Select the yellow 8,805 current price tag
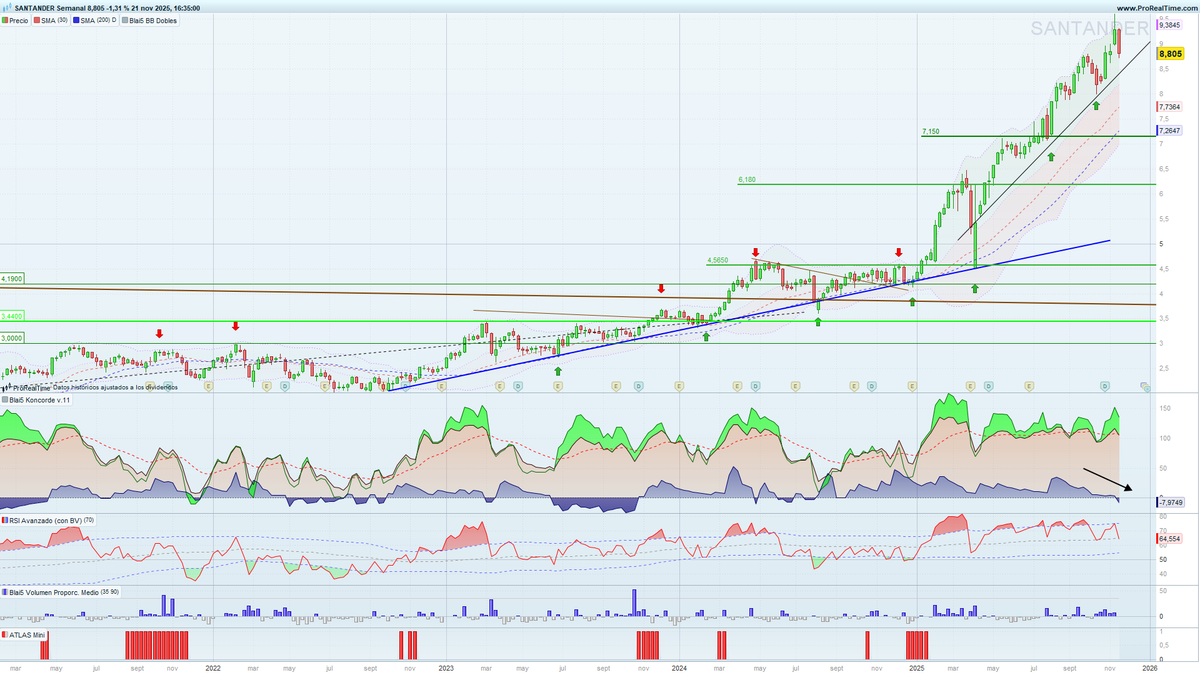Screen dimensions: 1200x675 tap(1168, 54)
